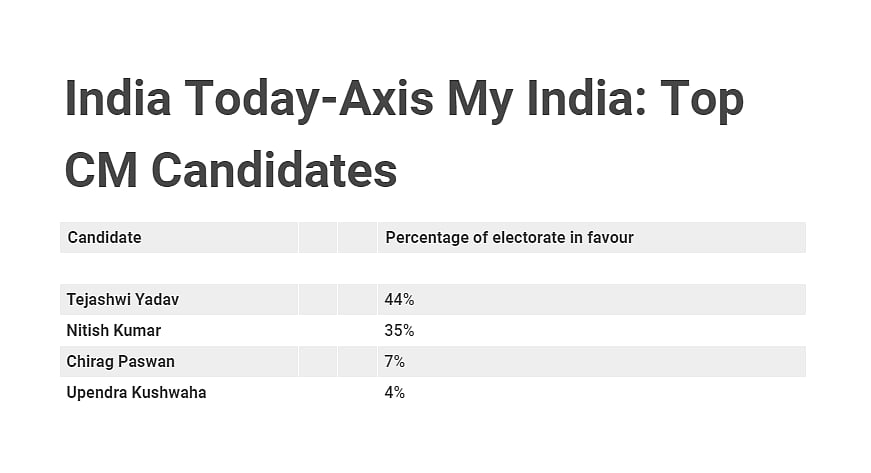The height and width of the screenshot is (473, 871).
Task: Click the Nitish Kumar name cell
Action: pyautogui.click(x=113, y=330)
